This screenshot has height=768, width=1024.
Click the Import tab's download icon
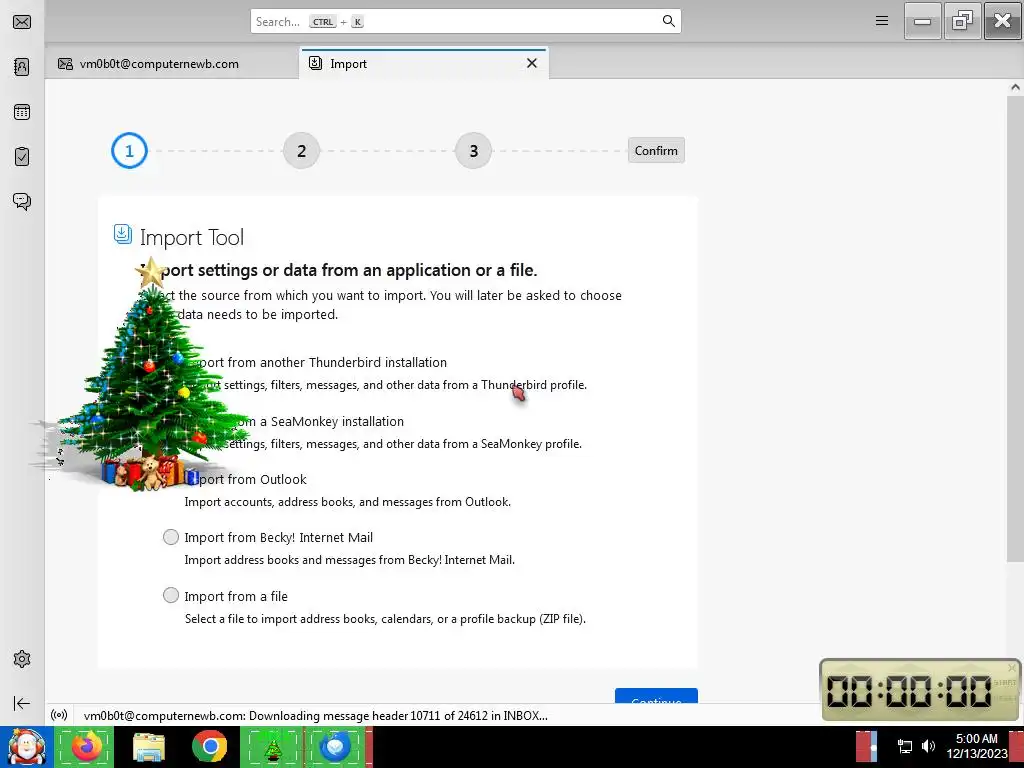point(315,63)
